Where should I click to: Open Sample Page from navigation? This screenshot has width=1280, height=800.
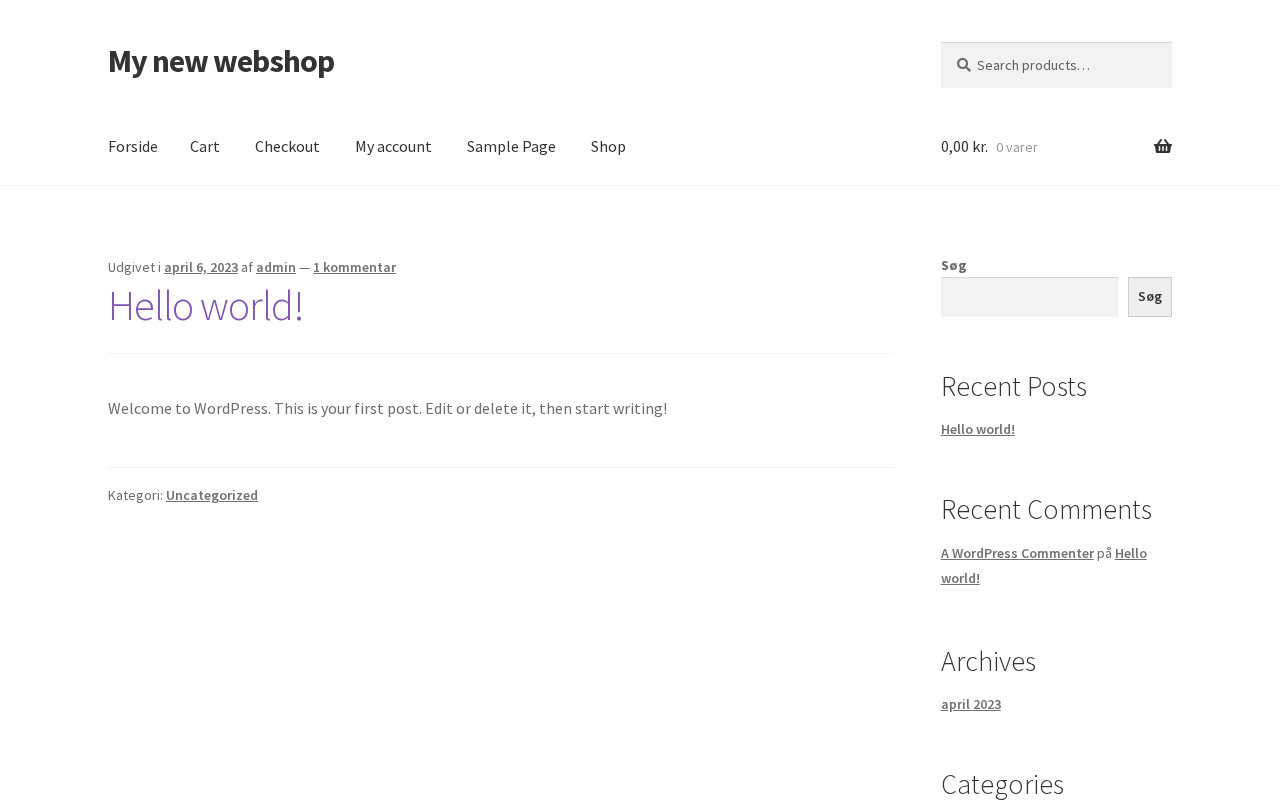tap(510, 147)
